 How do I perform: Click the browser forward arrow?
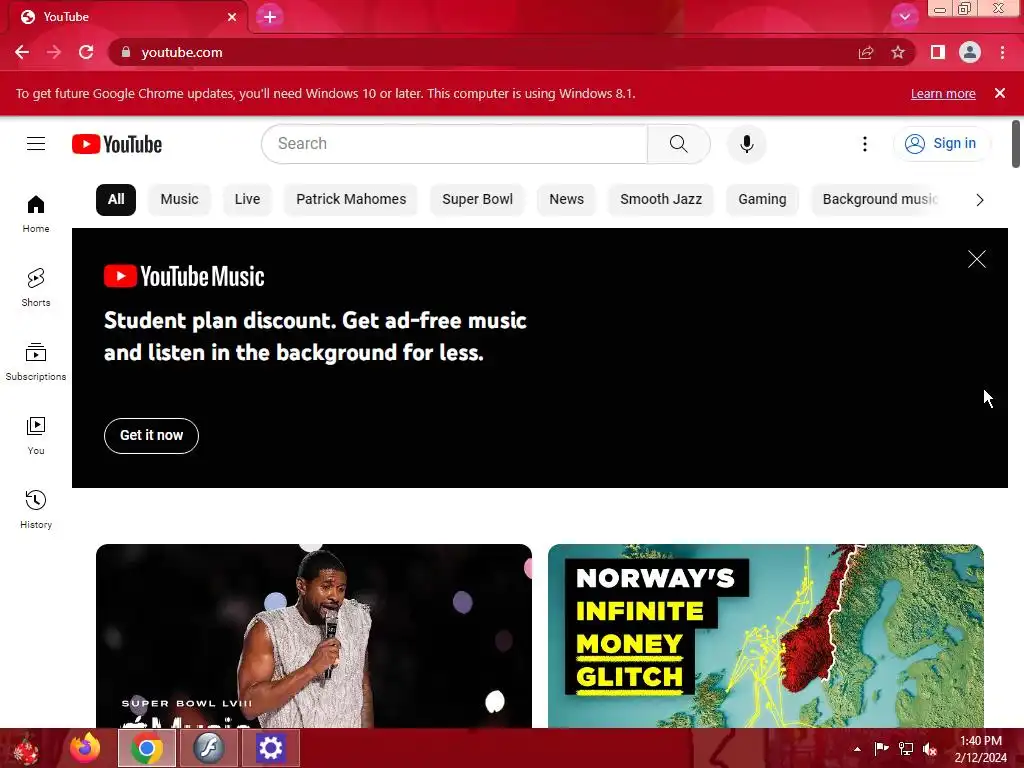(x=54, y=52)
